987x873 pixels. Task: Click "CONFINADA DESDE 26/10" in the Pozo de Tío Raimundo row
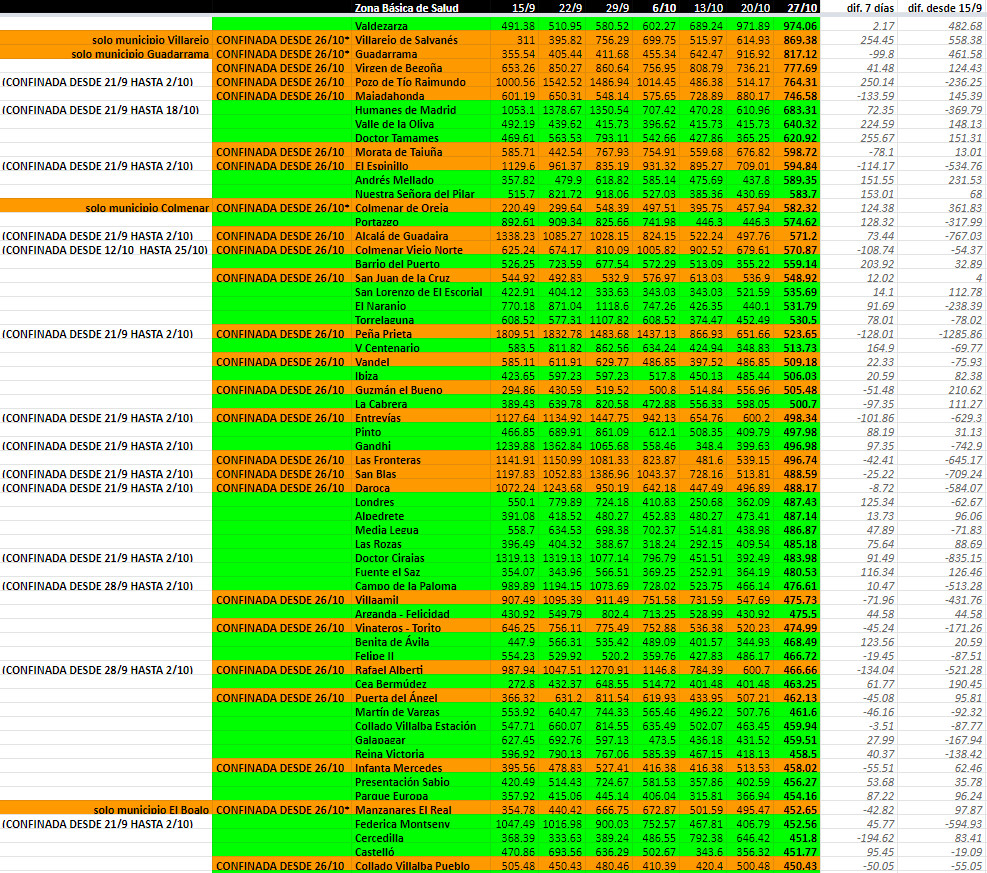280,82
